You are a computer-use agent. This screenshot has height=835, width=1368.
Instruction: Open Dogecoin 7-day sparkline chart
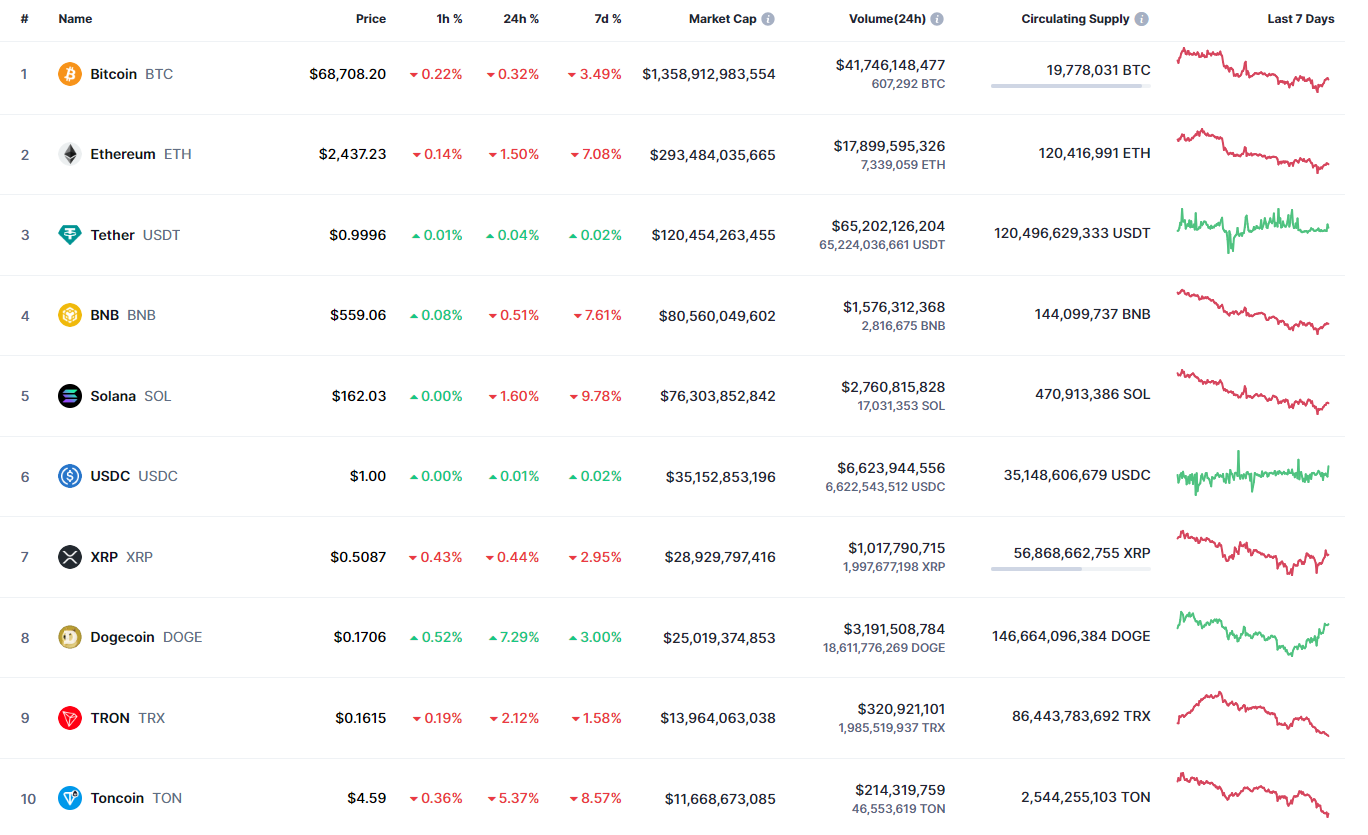tap(1254, 634)
